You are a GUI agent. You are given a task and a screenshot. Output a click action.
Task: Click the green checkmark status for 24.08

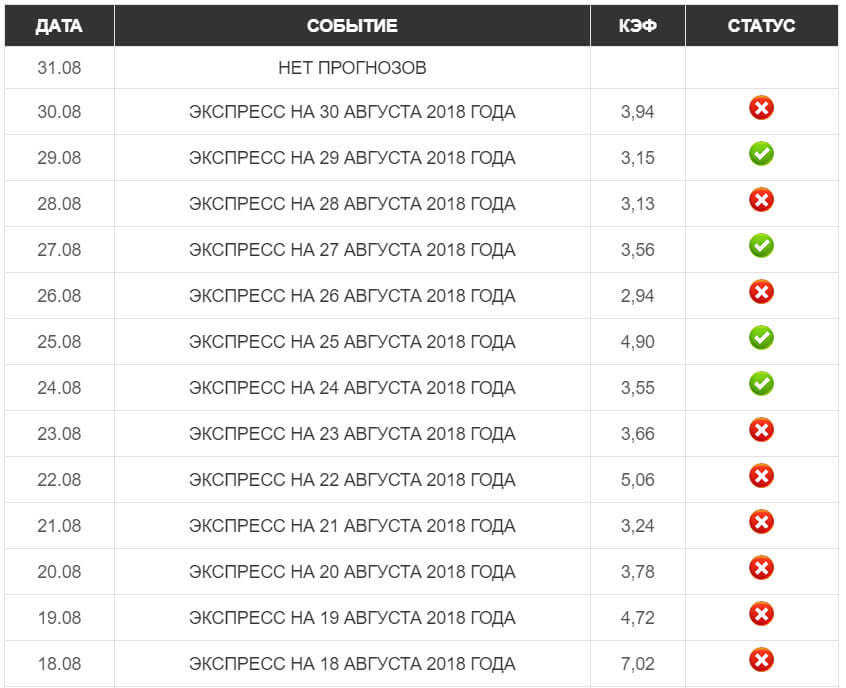[761, 385]
